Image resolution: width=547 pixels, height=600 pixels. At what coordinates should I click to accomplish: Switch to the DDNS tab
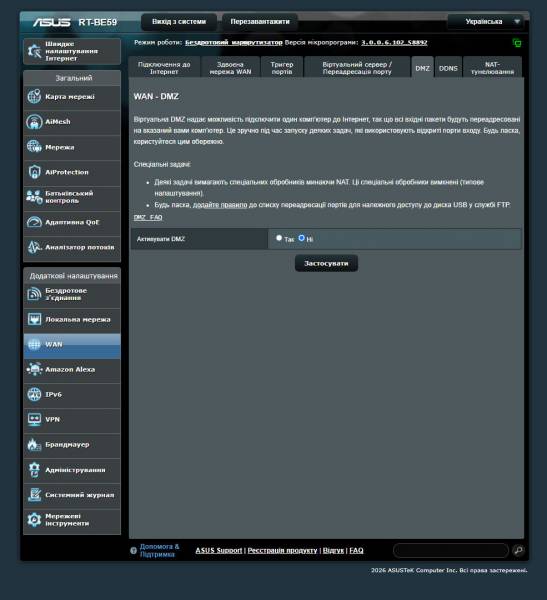448,68
